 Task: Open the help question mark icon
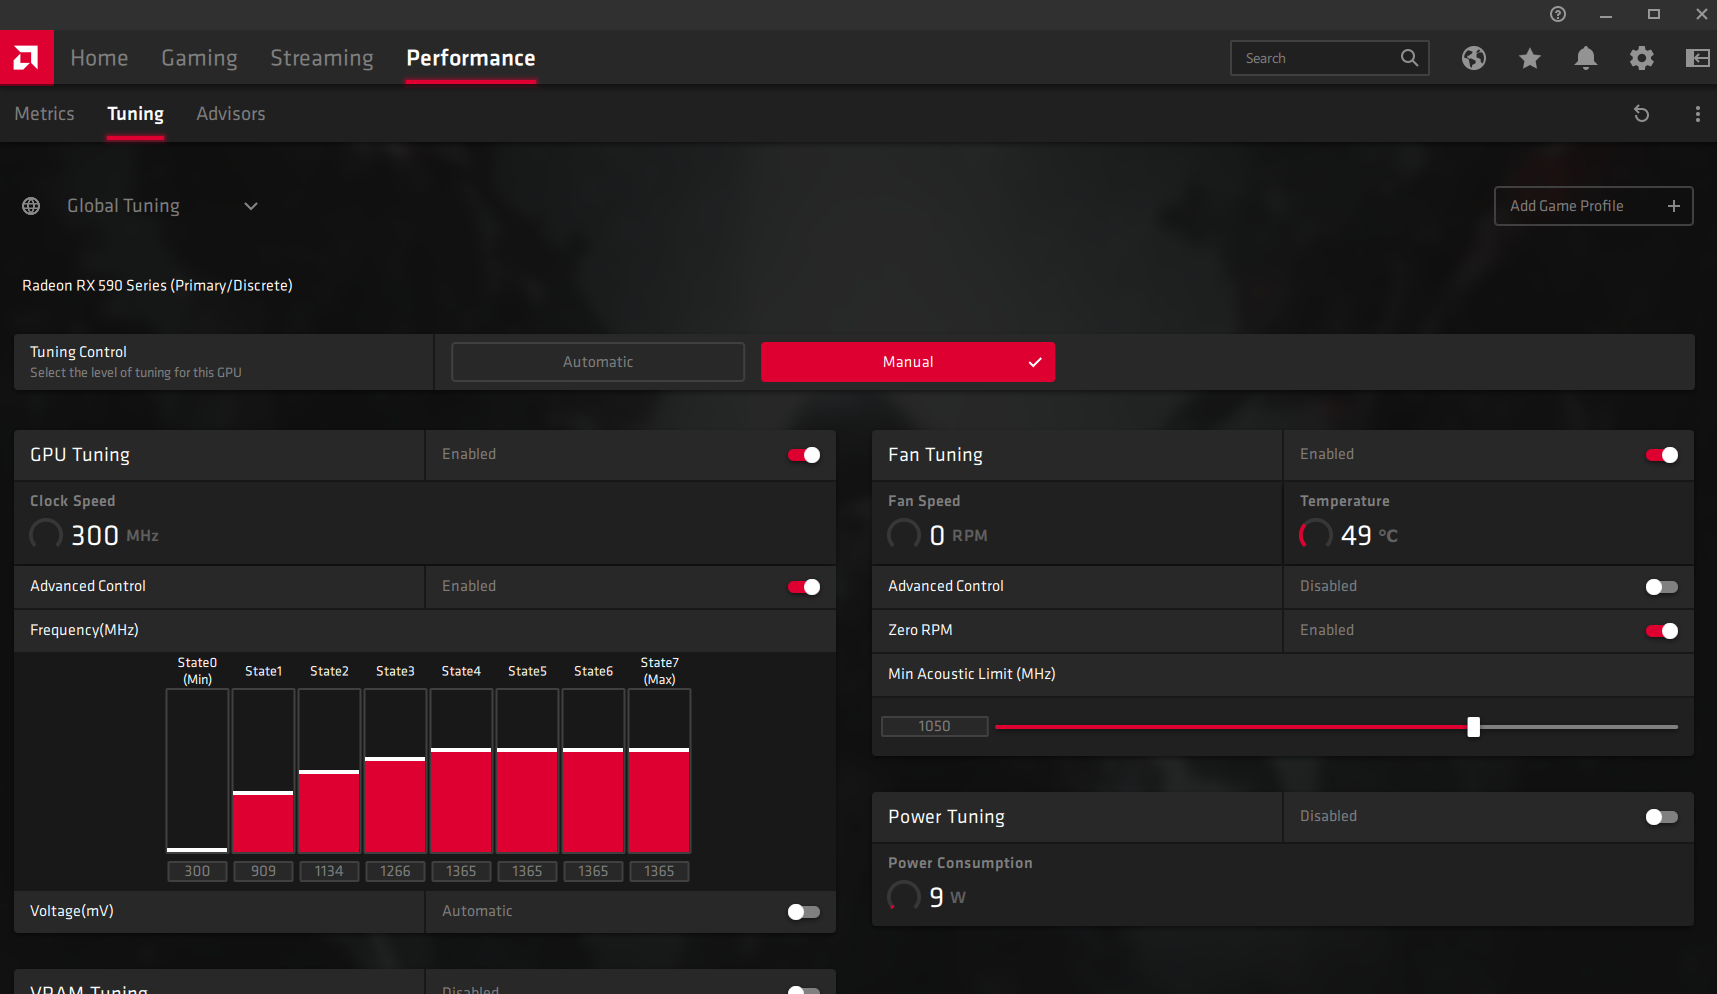(x=1558, y=14)
